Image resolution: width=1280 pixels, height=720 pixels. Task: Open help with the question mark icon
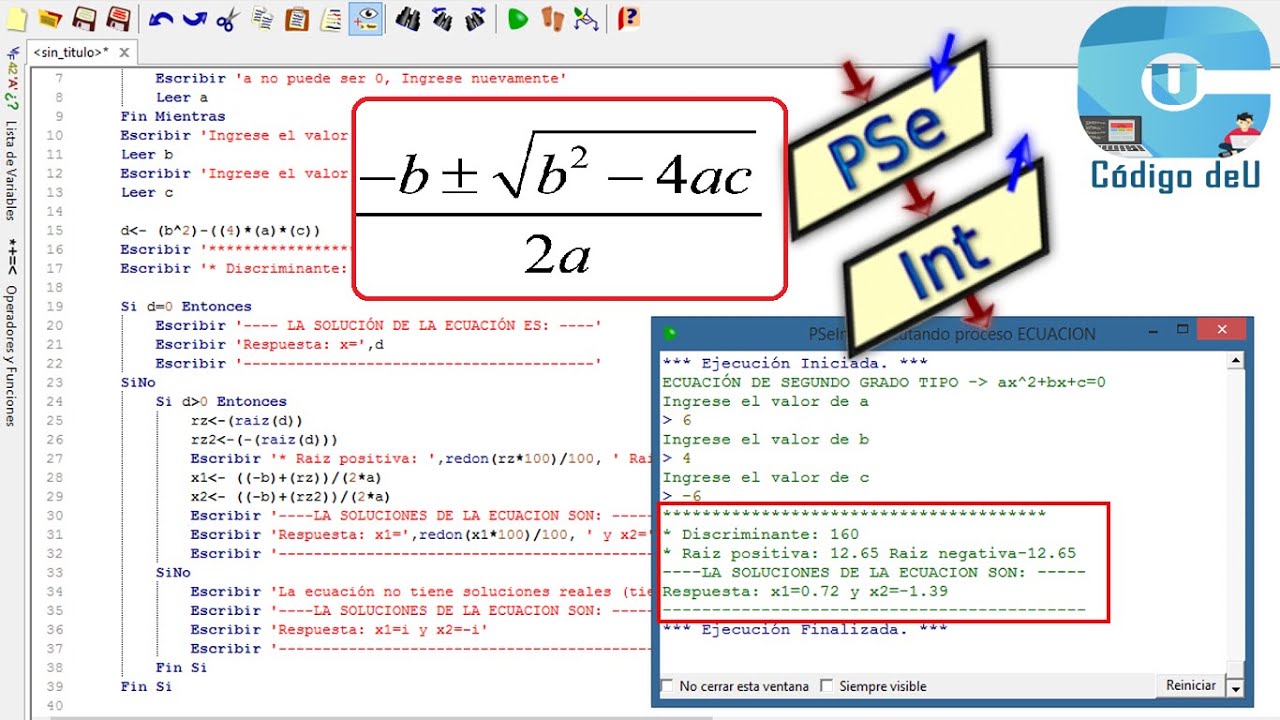[x=628, y=18]
